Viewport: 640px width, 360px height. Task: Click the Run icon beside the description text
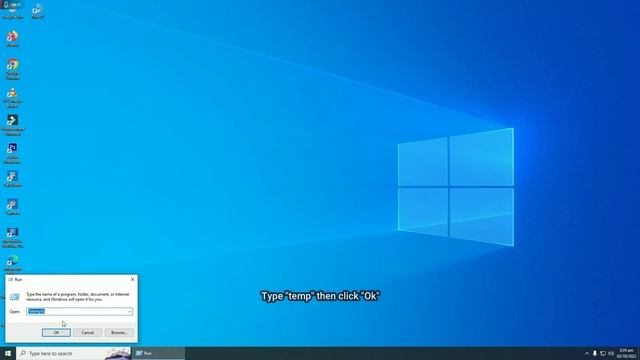click(15, 297)
